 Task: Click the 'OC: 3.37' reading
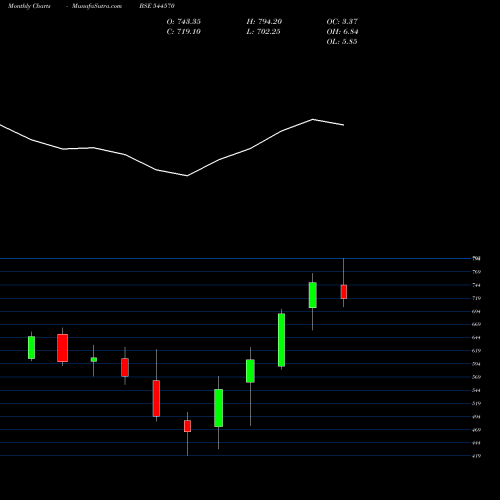(x=342, y=22)
